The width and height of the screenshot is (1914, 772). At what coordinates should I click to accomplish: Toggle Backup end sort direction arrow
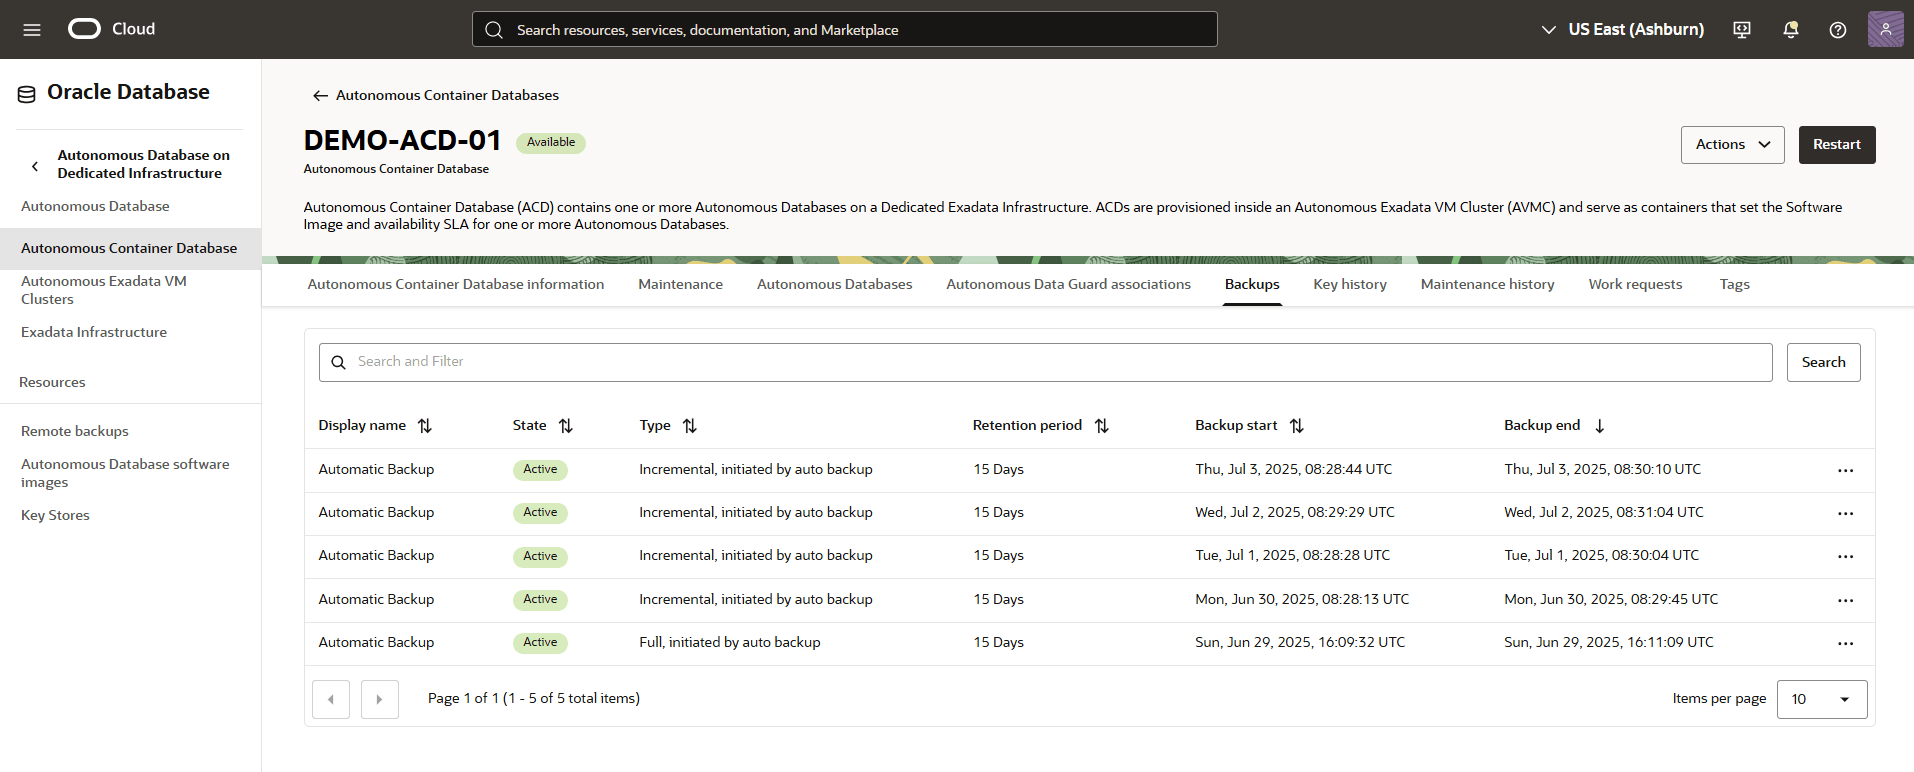pos(1600,426)
